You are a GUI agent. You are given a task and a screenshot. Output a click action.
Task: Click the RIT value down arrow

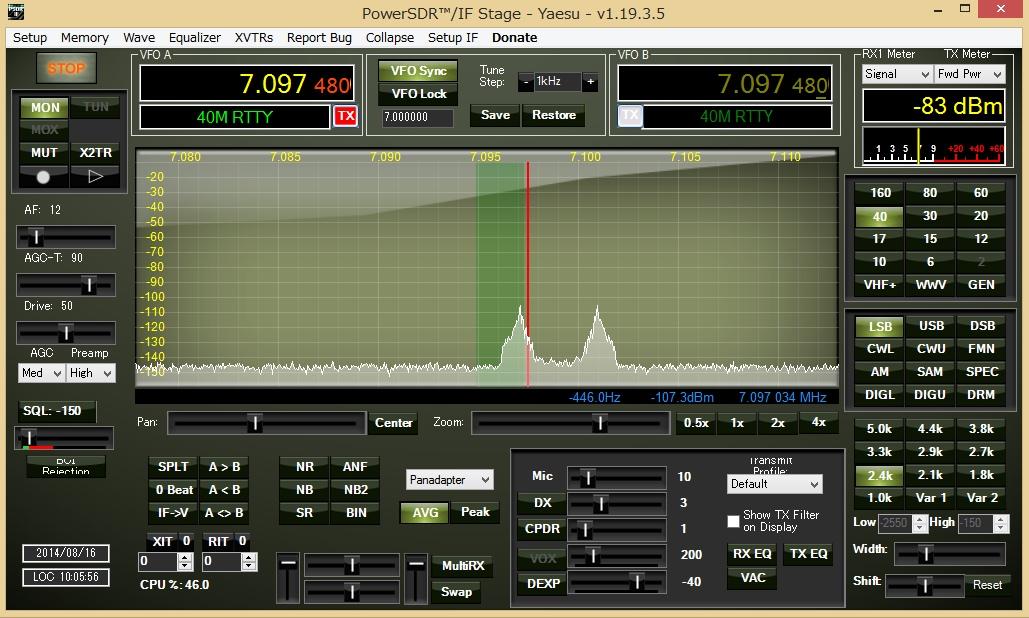click(248, 566)
